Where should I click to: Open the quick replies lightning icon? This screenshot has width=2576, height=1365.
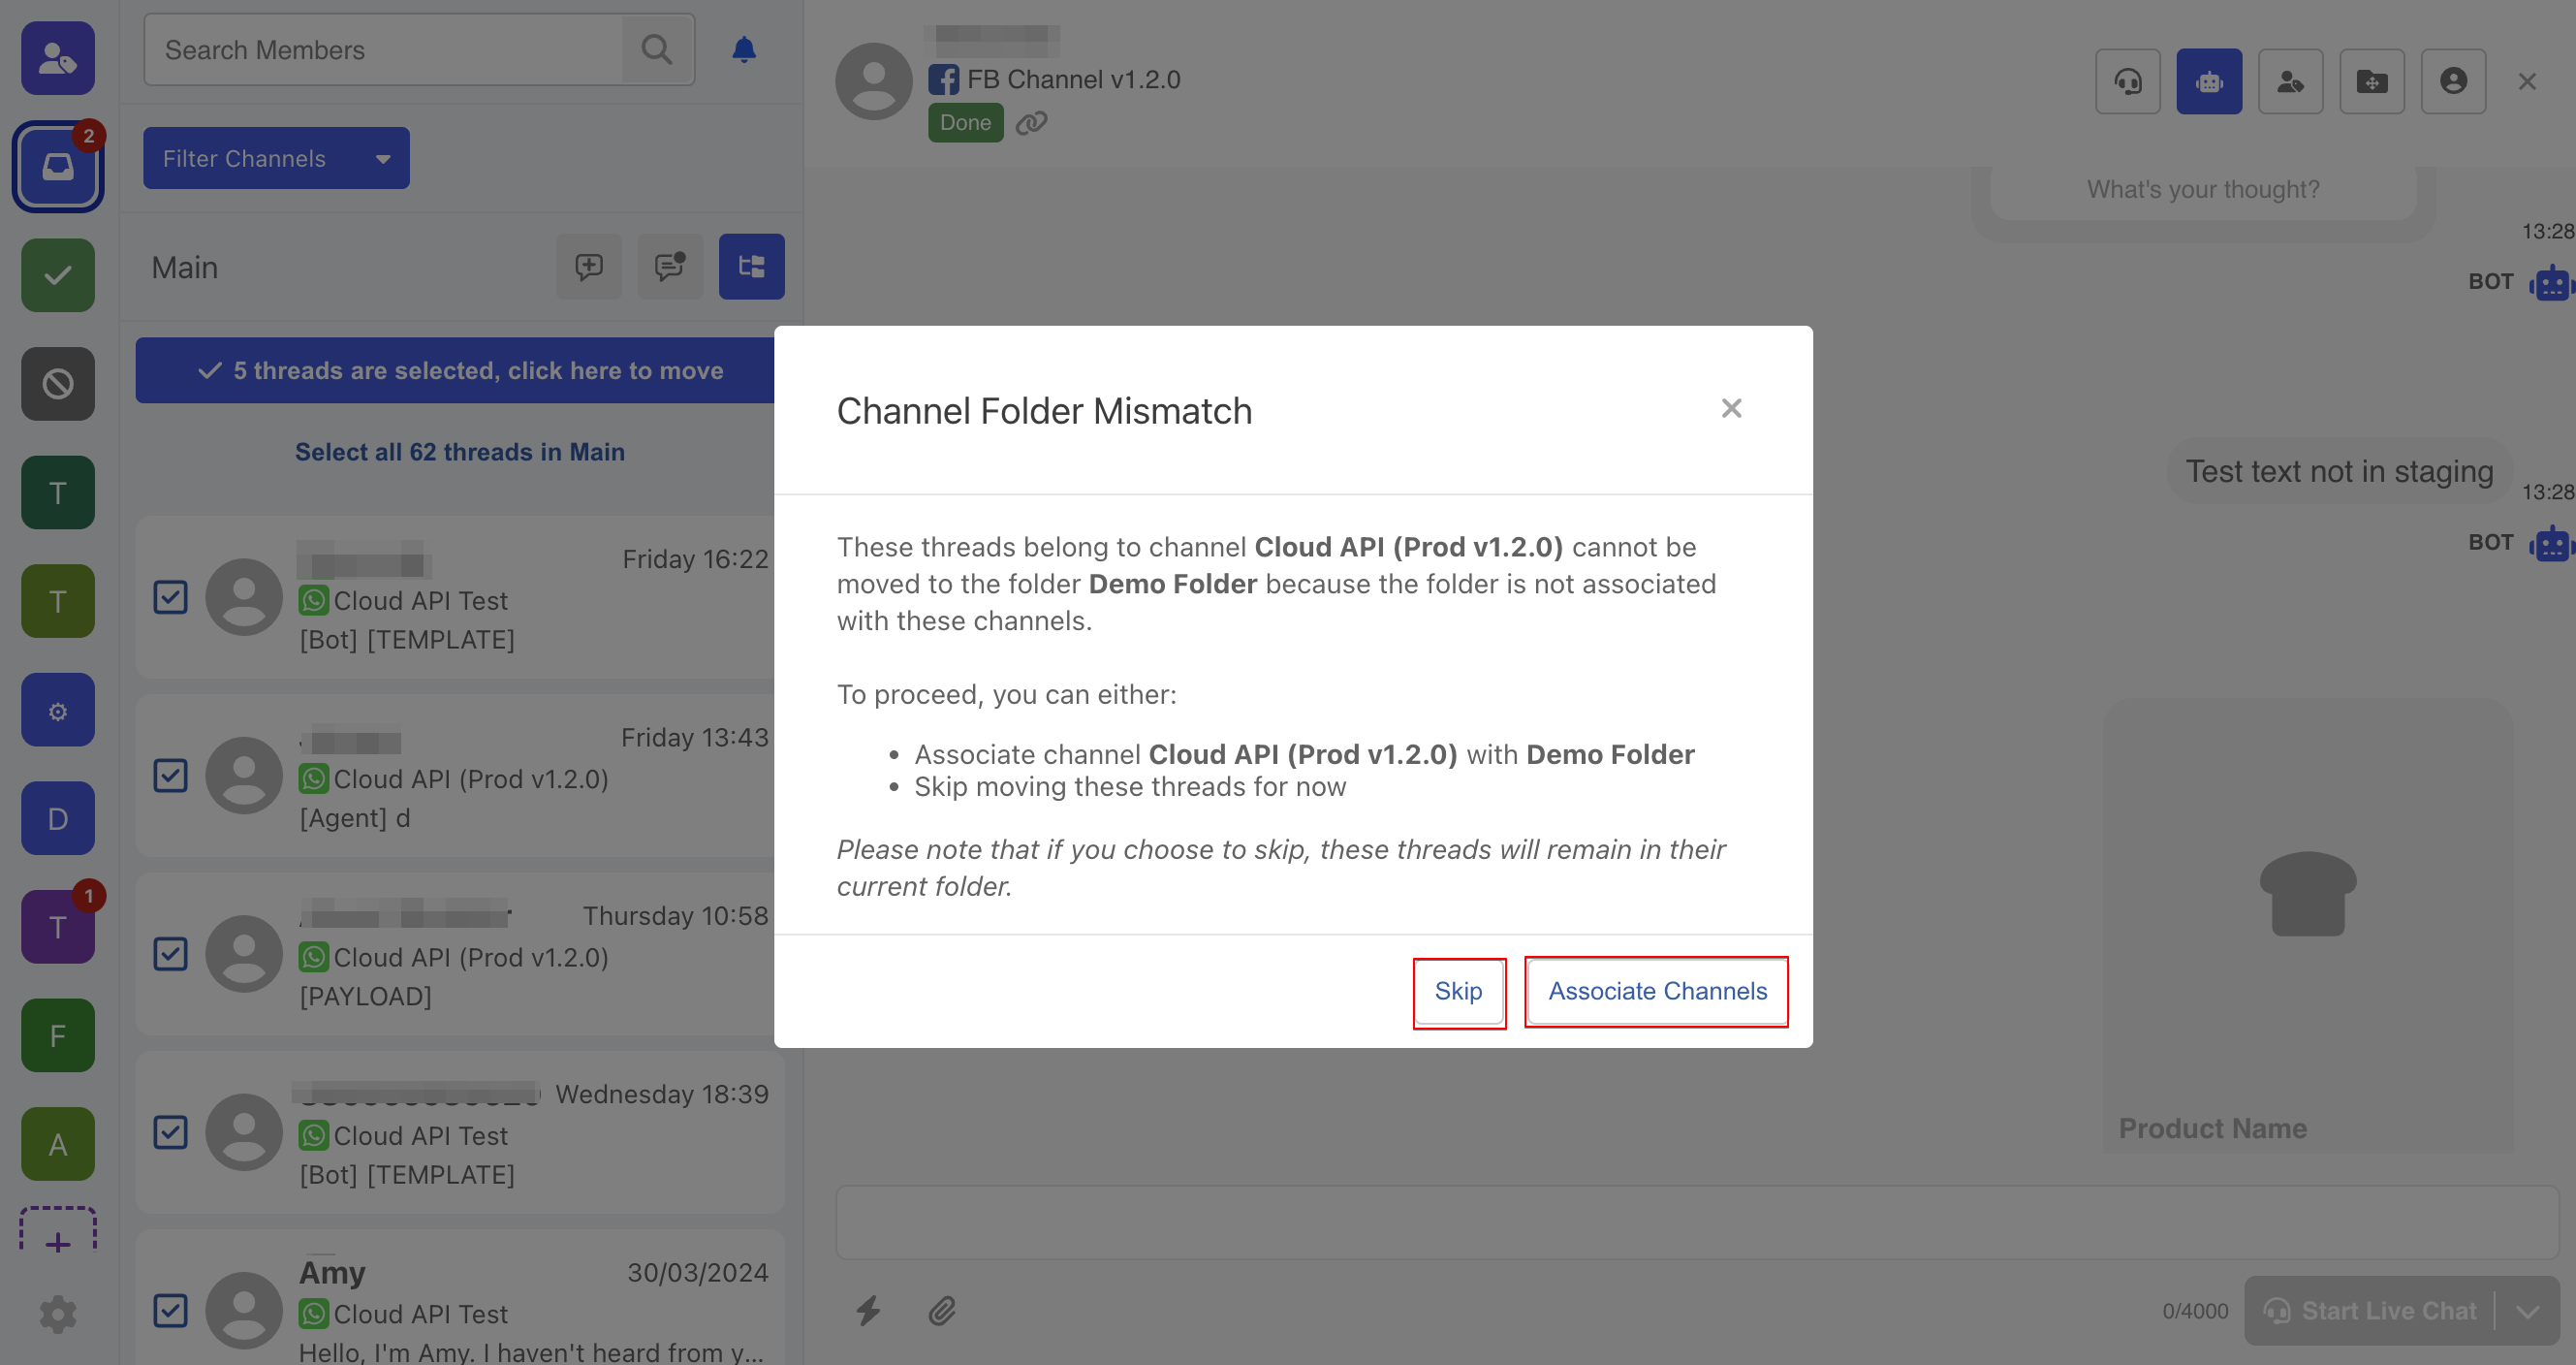pos(868,1310)
